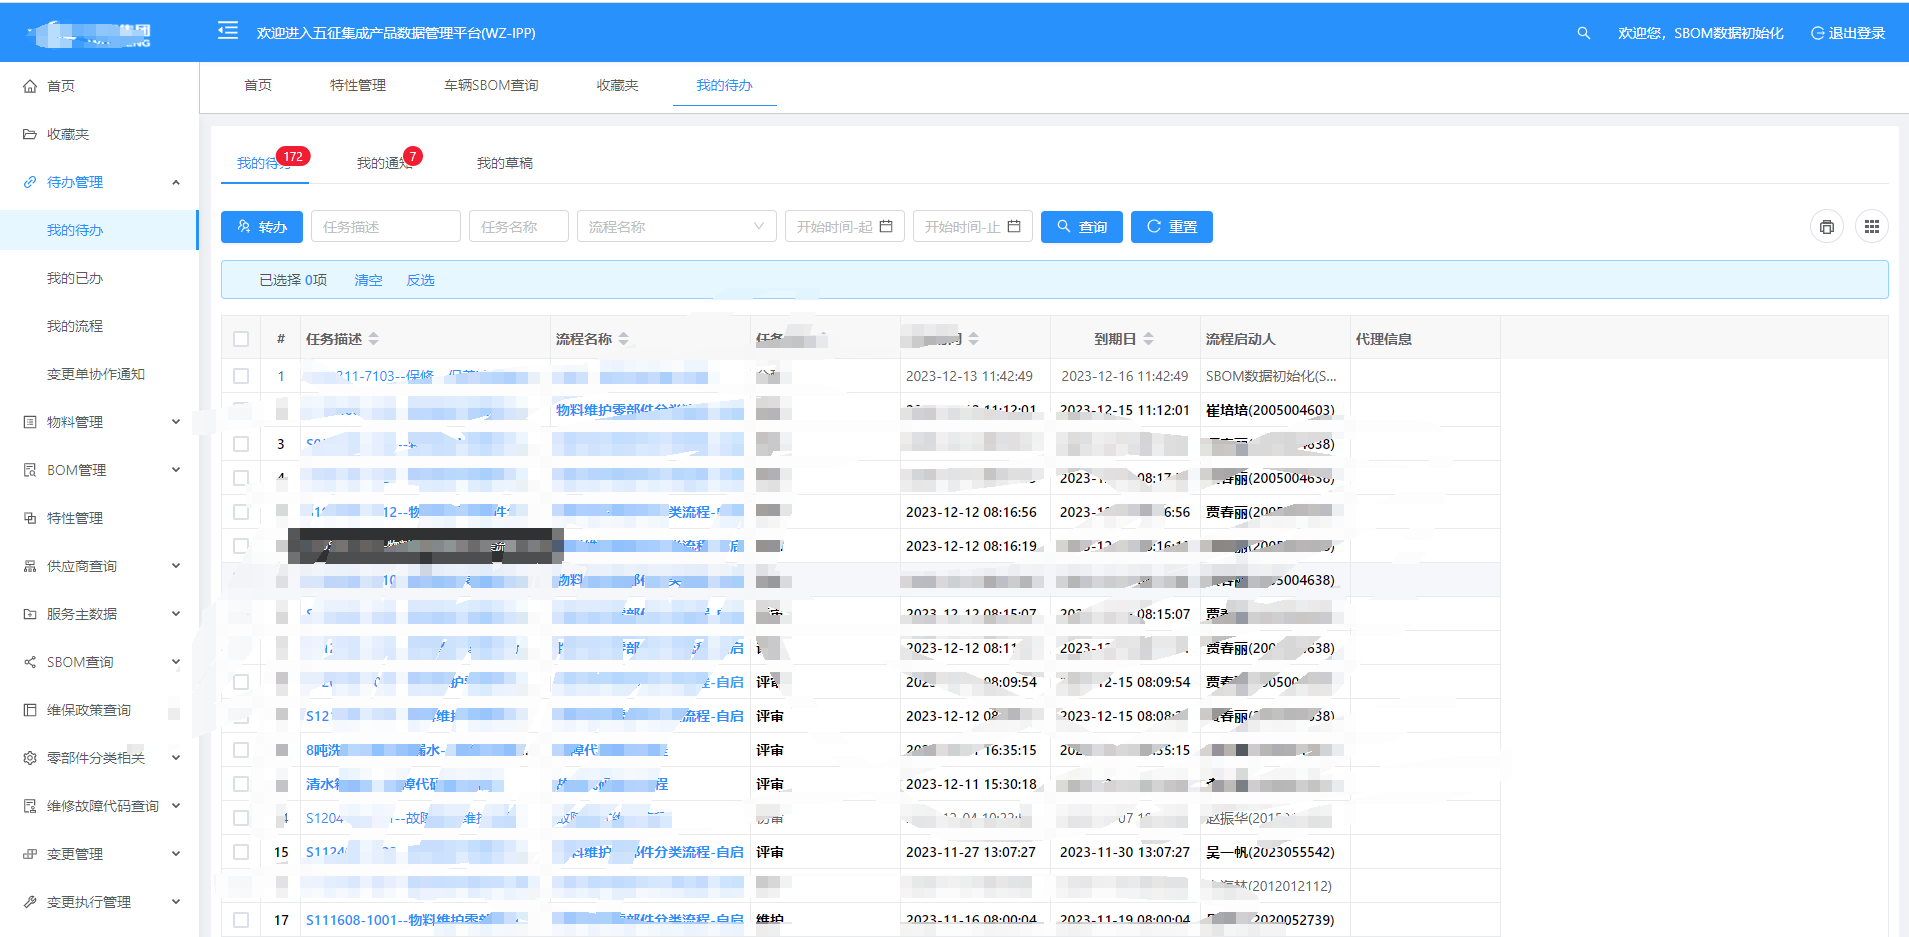Click 特性管理 sidebar icon
This screenshot has height=937, width=1909.
click(x=30, y=518)
